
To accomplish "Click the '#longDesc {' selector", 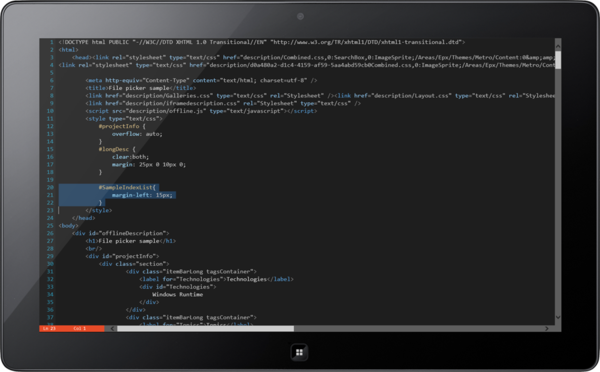I will 117,149.
